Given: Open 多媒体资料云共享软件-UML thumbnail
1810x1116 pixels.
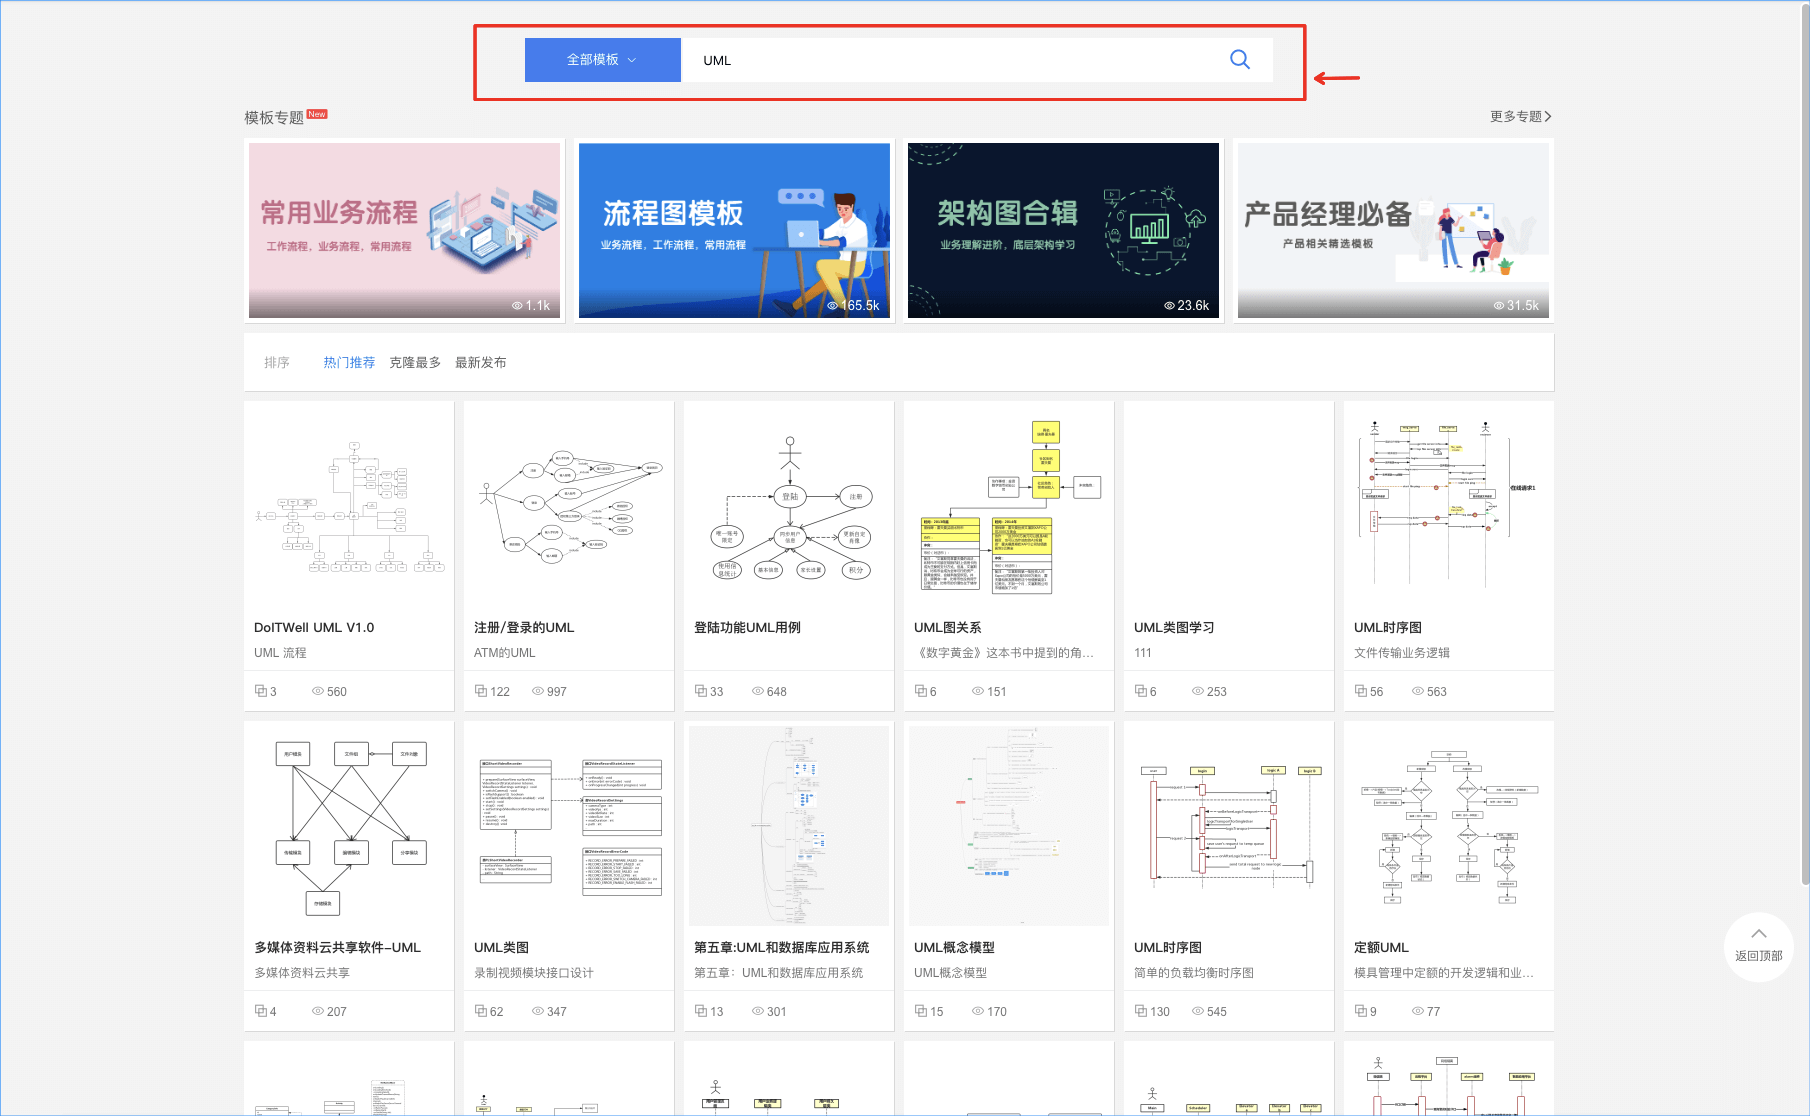Looking at the screenshot, I should pos(349,826).
